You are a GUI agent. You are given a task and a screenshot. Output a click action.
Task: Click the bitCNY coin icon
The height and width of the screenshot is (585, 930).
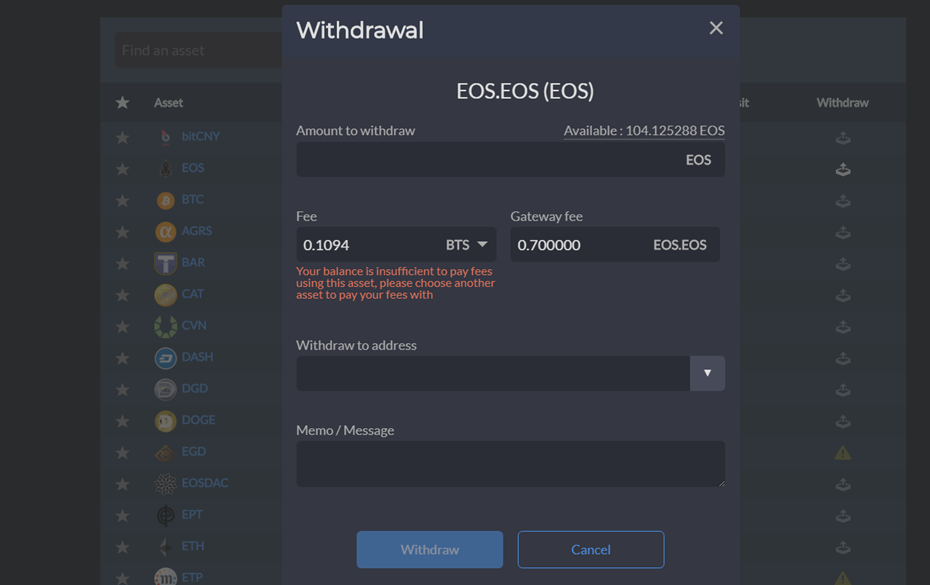[165, 137]
